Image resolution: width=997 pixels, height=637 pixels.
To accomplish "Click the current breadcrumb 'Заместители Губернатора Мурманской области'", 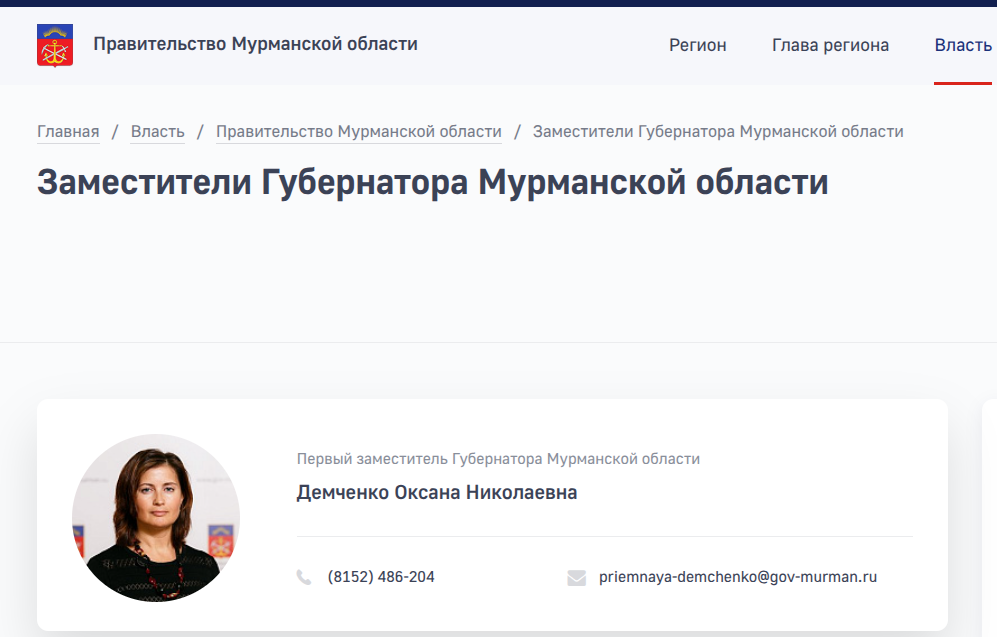I will click(x=718, y=132).
